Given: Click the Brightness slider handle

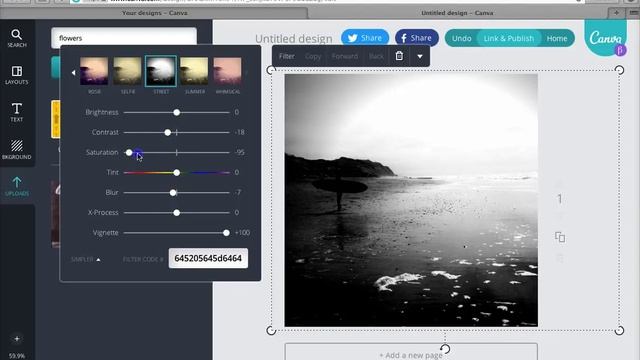Looking at the screenshot, I should [x=176, y=112].
